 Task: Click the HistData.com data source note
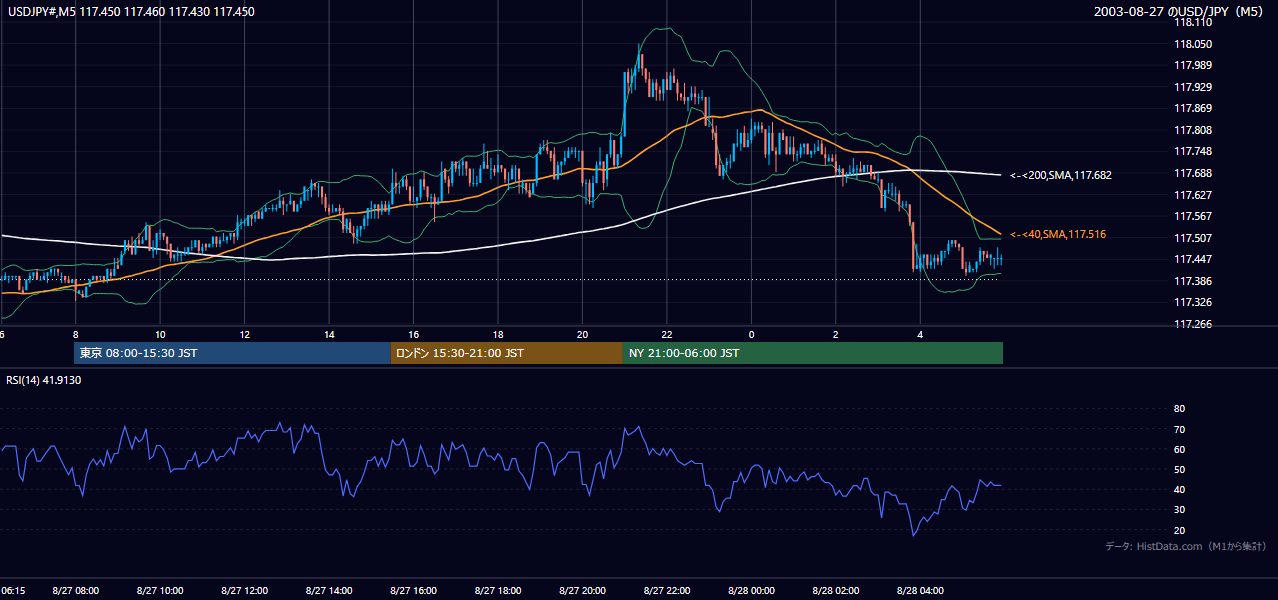point(1186,546)
